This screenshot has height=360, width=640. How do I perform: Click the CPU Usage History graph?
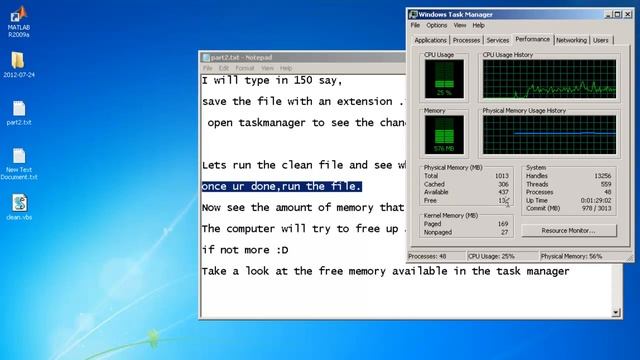(x=549, y=79)
